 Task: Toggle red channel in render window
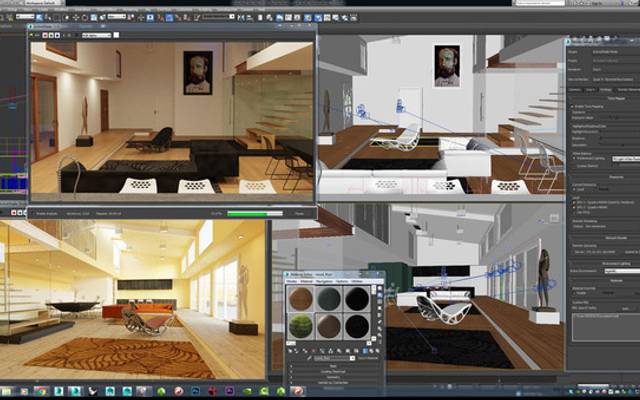tap(45, 35)
